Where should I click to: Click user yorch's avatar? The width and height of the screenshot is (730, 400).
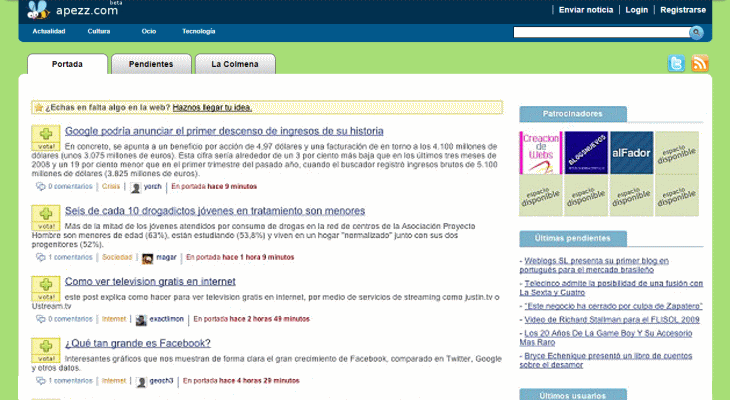pos(135,188)
